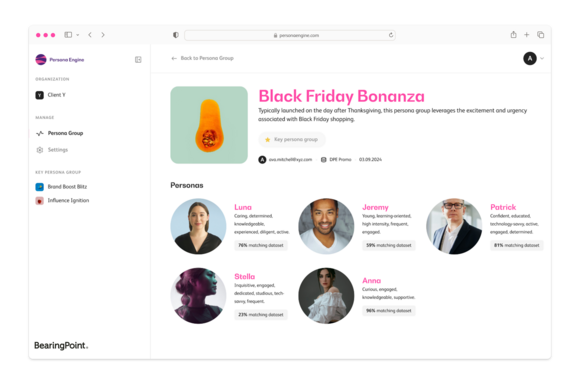Click the browser share icon

(513, 35)
